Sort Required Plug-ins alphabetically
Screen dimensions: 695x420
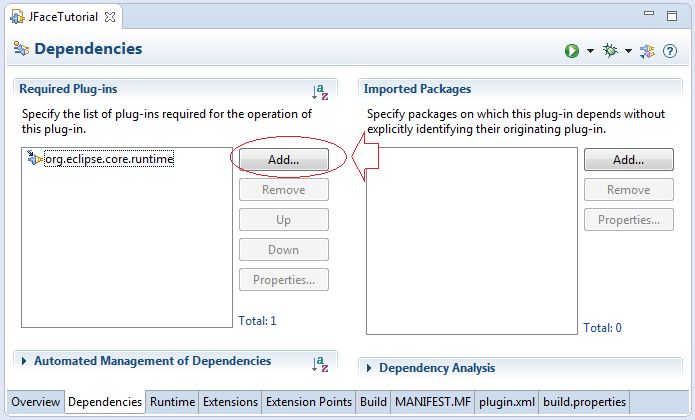pyautogui.click(x=320, y=92)
